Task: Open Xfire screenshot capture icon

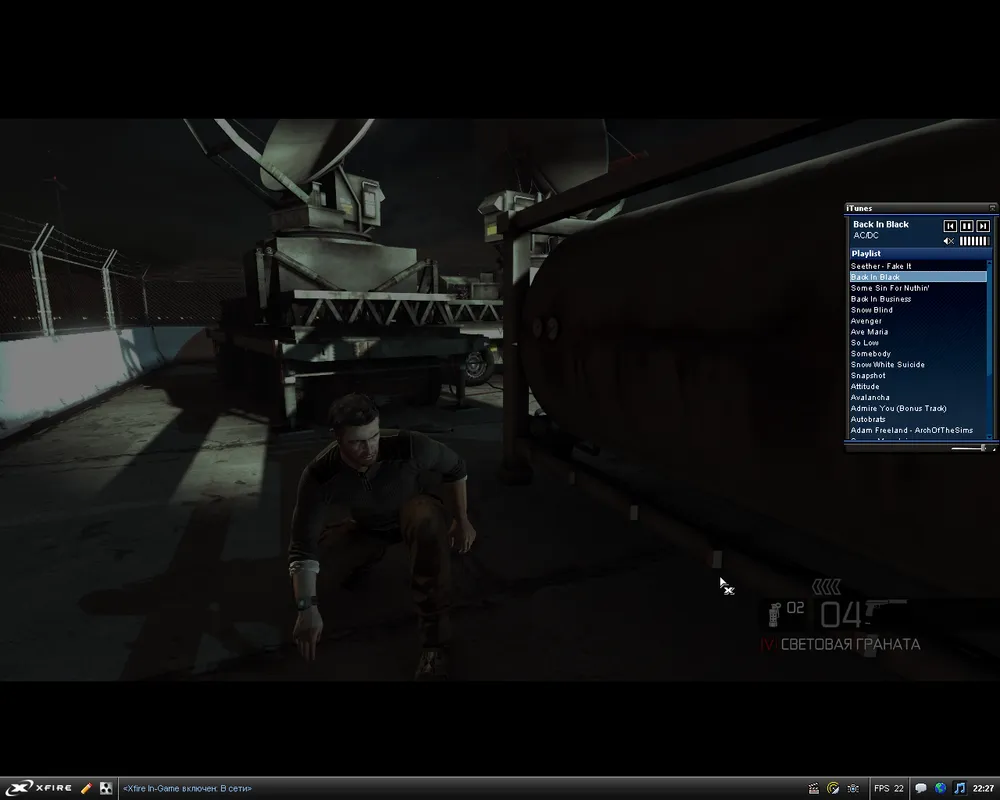Action: coord(853,788)
